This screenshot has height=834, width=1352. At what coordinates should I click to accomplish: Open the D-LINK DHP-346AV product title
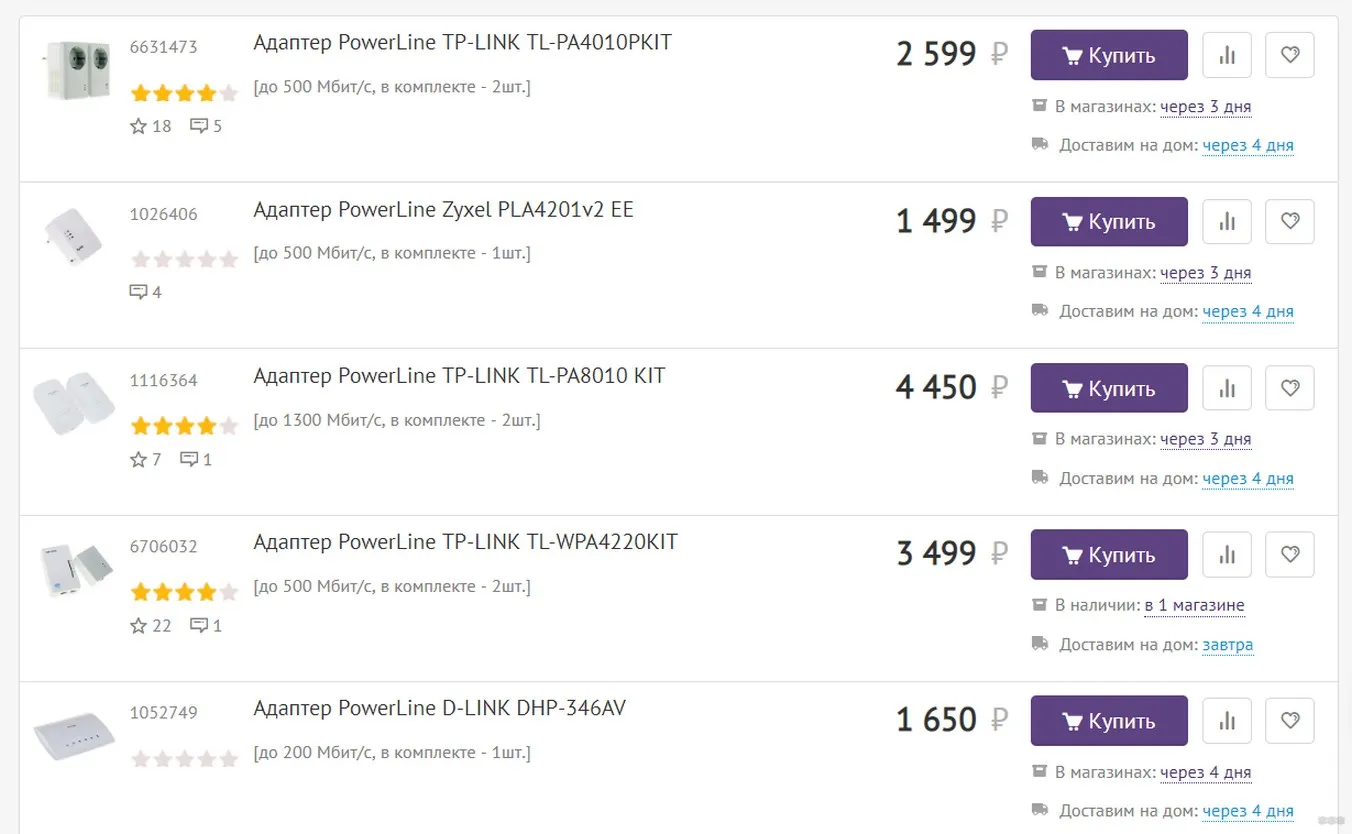coord(440,708)
